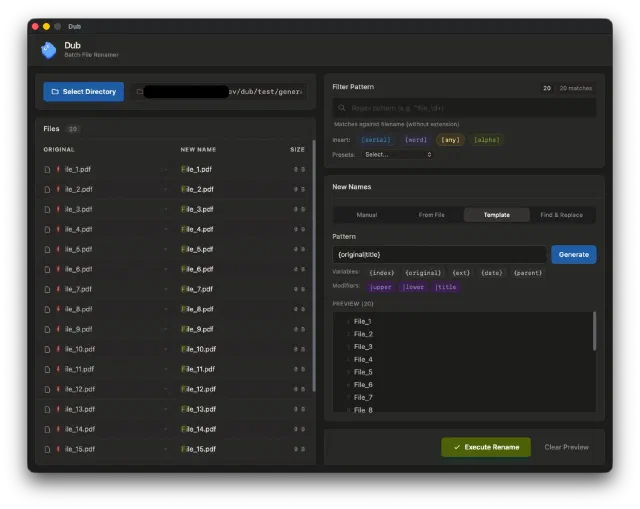Add the {parent} variable
Screen dimensions: 640x509
(527, 273)
